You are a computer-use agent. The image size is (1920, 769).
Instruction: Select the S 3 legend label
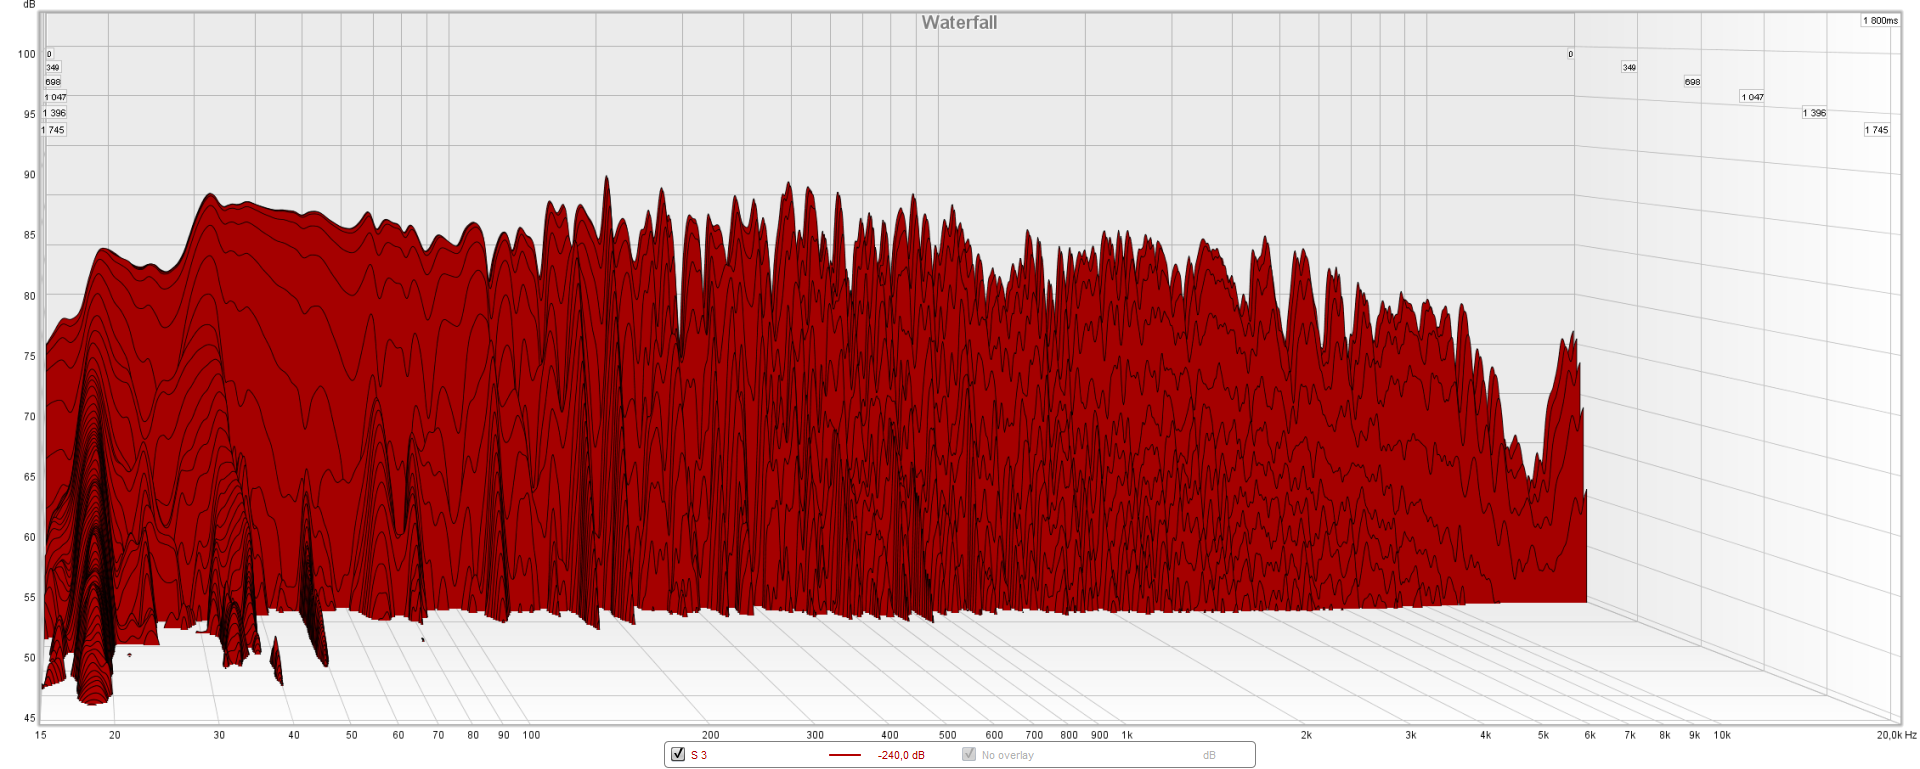click(x=698, y=755)
